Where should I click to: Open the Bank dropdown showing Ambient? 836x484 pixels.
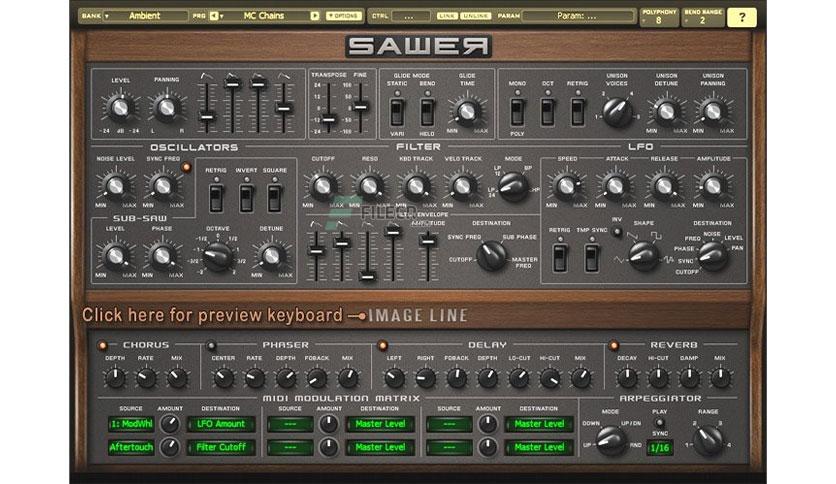coord(144,16)
